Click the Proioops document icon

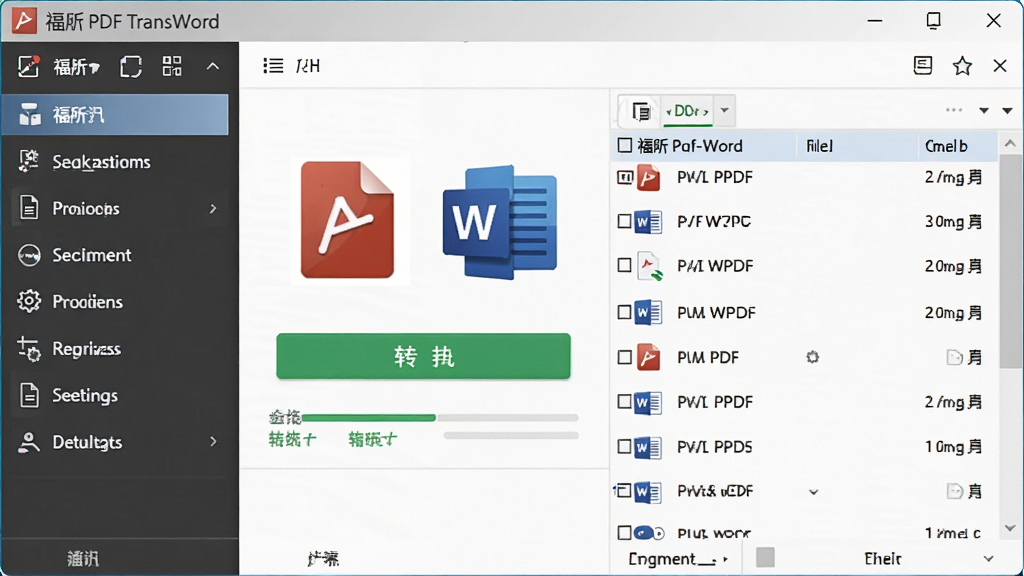click(x=29, y=208)
